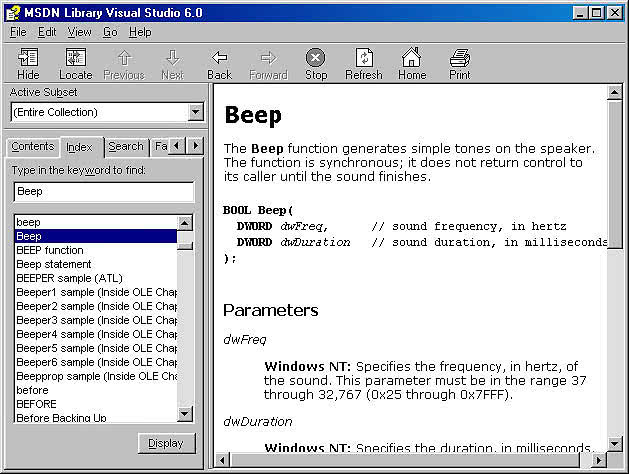Click index list scroll up arrow

pyautogui.click(x=185, y=223)
